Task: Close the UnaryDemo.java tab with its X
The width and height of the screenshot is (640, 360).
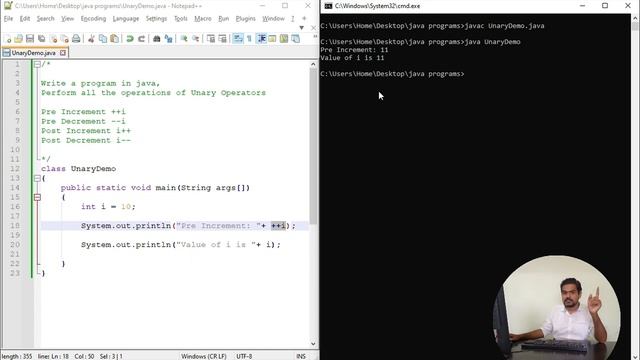Action: (x=62, y=53)
